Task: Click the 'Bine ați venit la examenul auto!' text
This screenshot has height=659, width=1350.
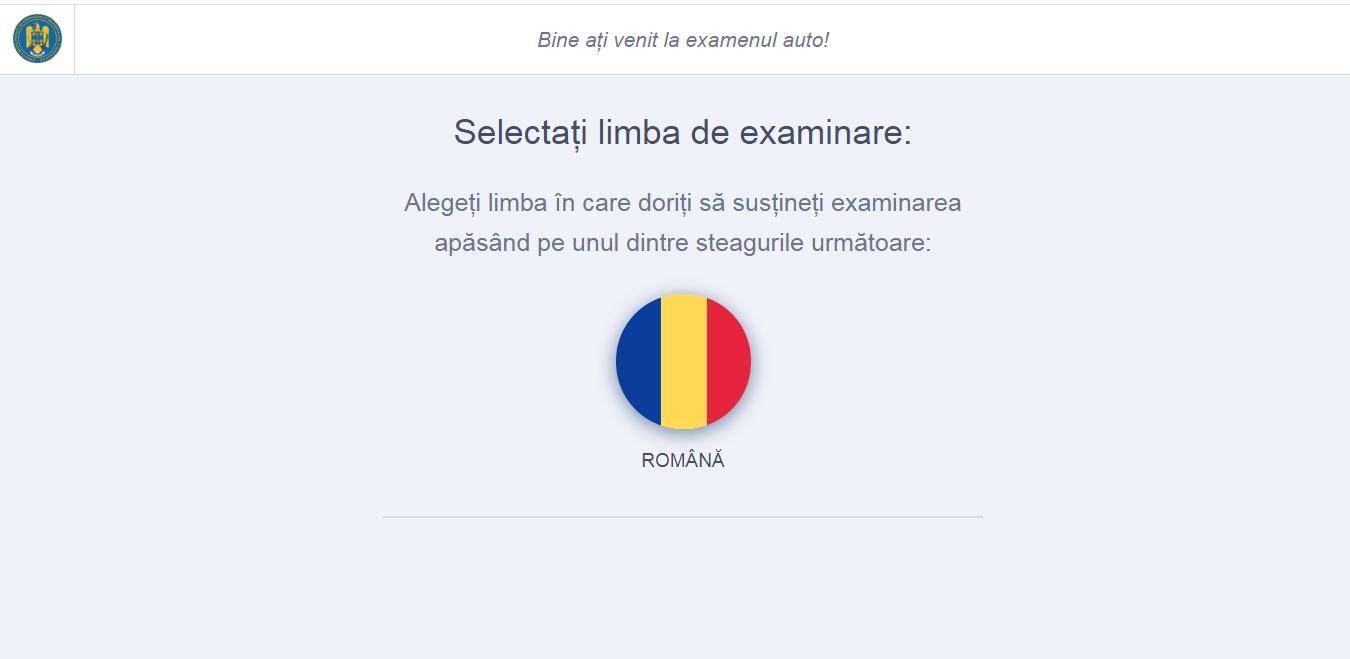Action: click(683, 40)
